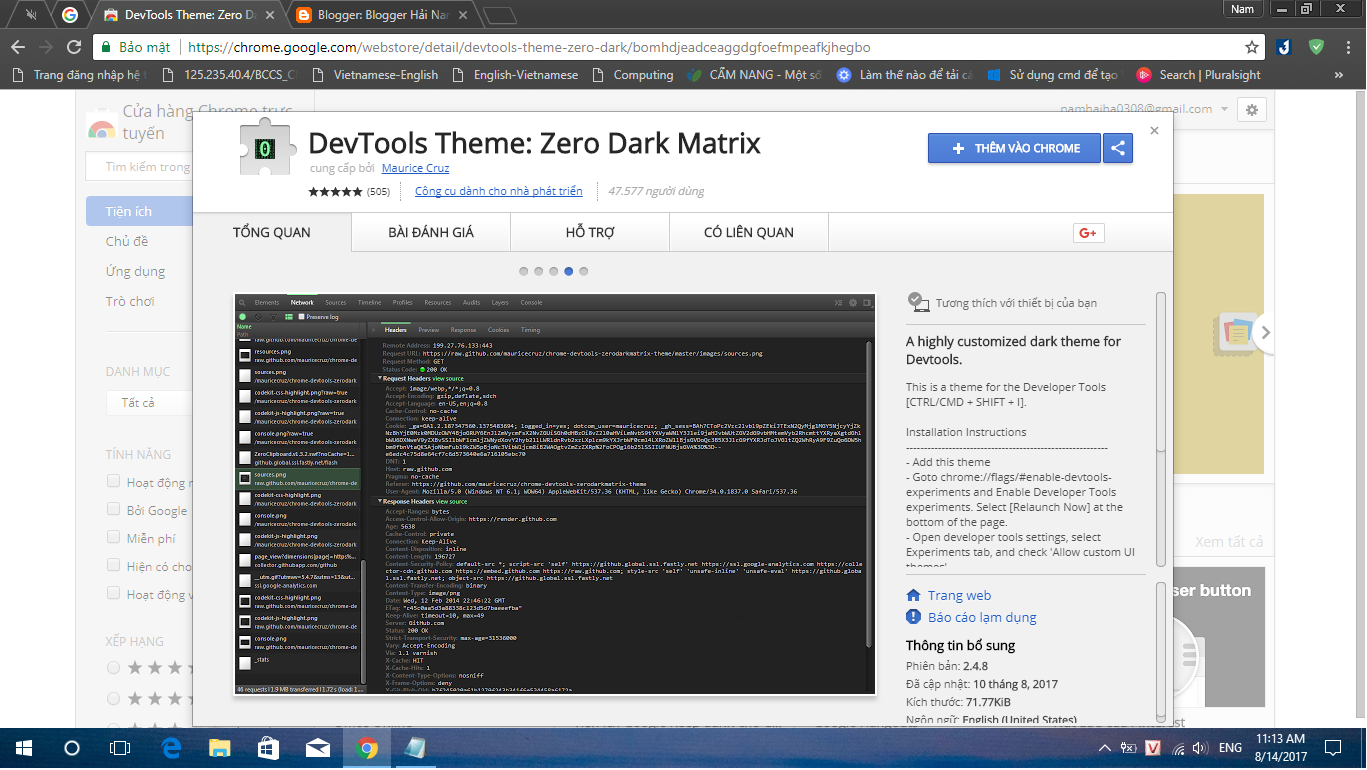1367x770 pixels.
Task: Open Cortana search circle on taskbar
Action: click(71, 748)
